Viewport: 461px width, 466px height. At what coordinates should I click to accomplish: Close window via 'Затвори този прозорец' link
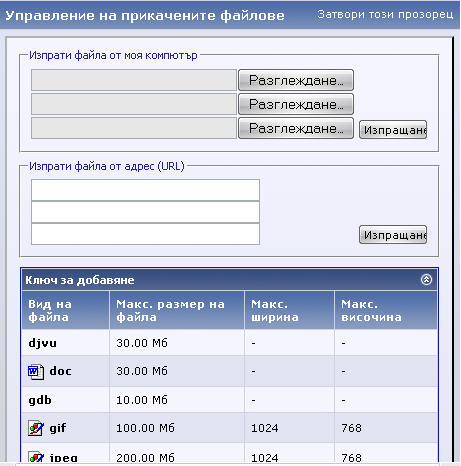pos(385,14)
